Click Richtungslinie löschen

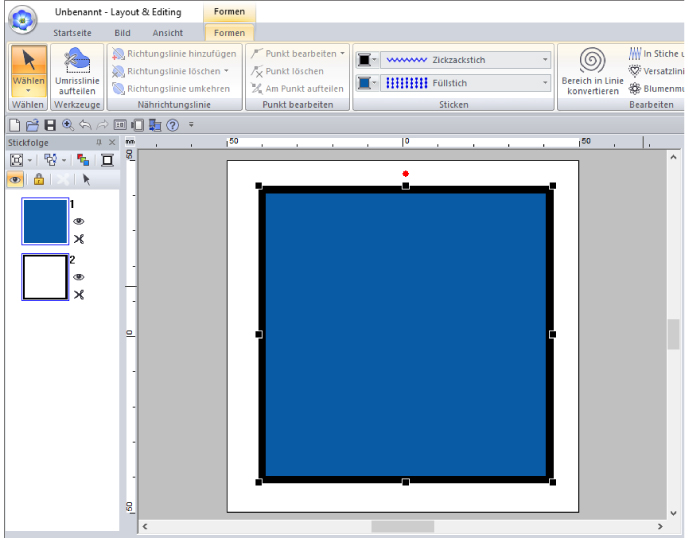[x=166, y=71]
